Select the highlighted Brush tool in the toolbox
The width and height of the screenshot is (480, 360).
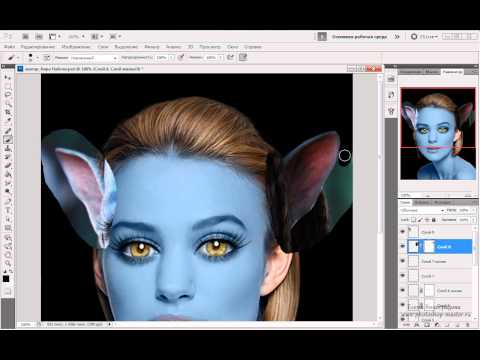7,139
